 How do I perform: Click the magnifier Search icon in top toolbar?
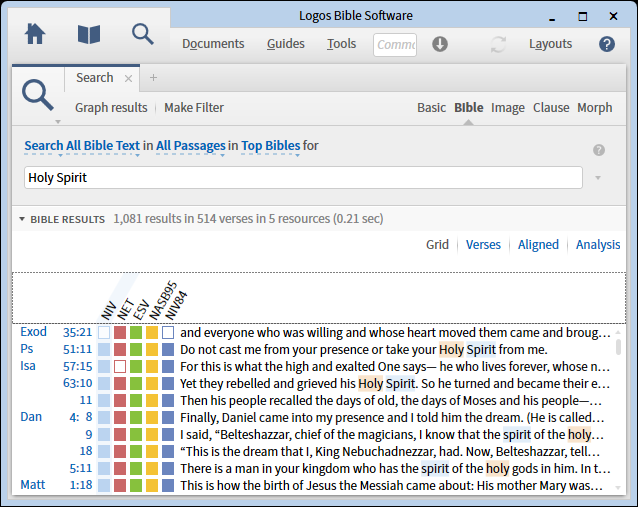click(143, 34)
